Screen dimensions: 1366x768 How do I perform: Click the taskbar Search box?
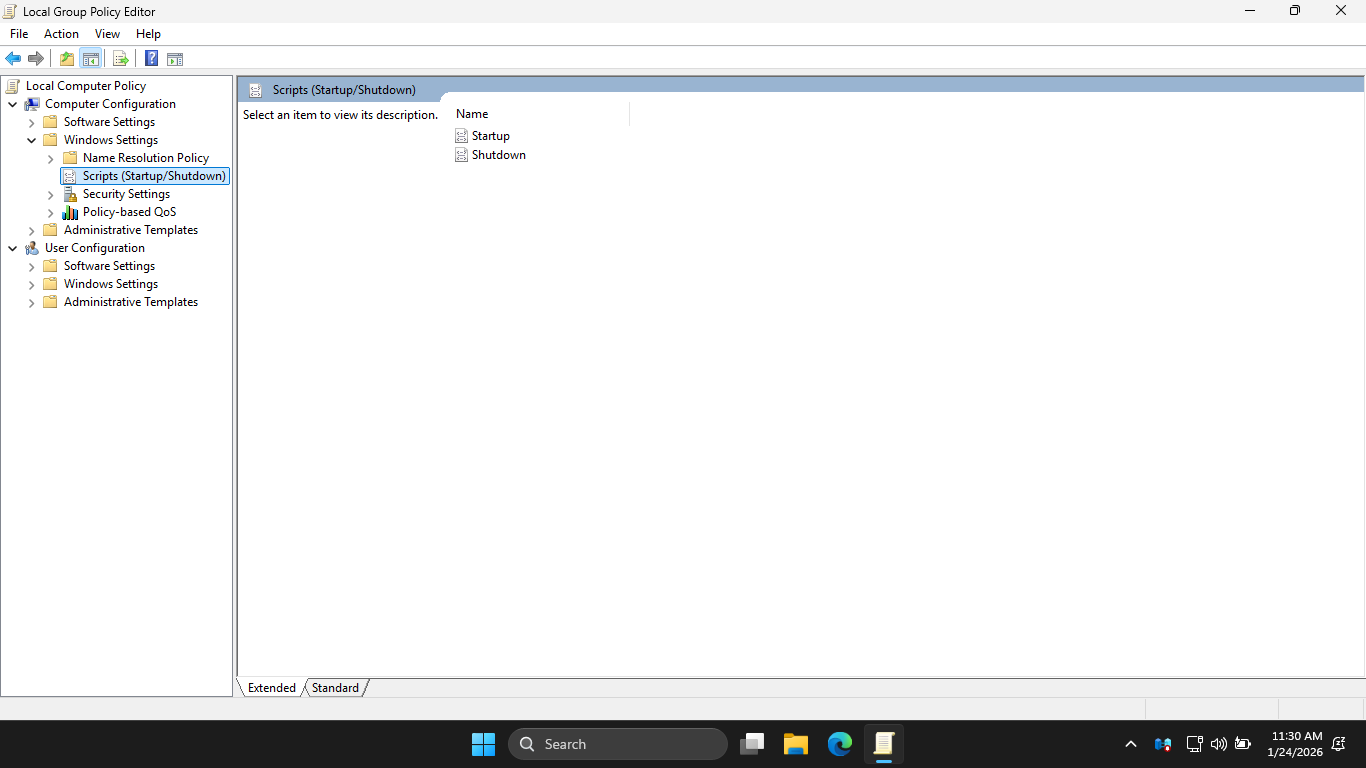click(x=617, y=744)
